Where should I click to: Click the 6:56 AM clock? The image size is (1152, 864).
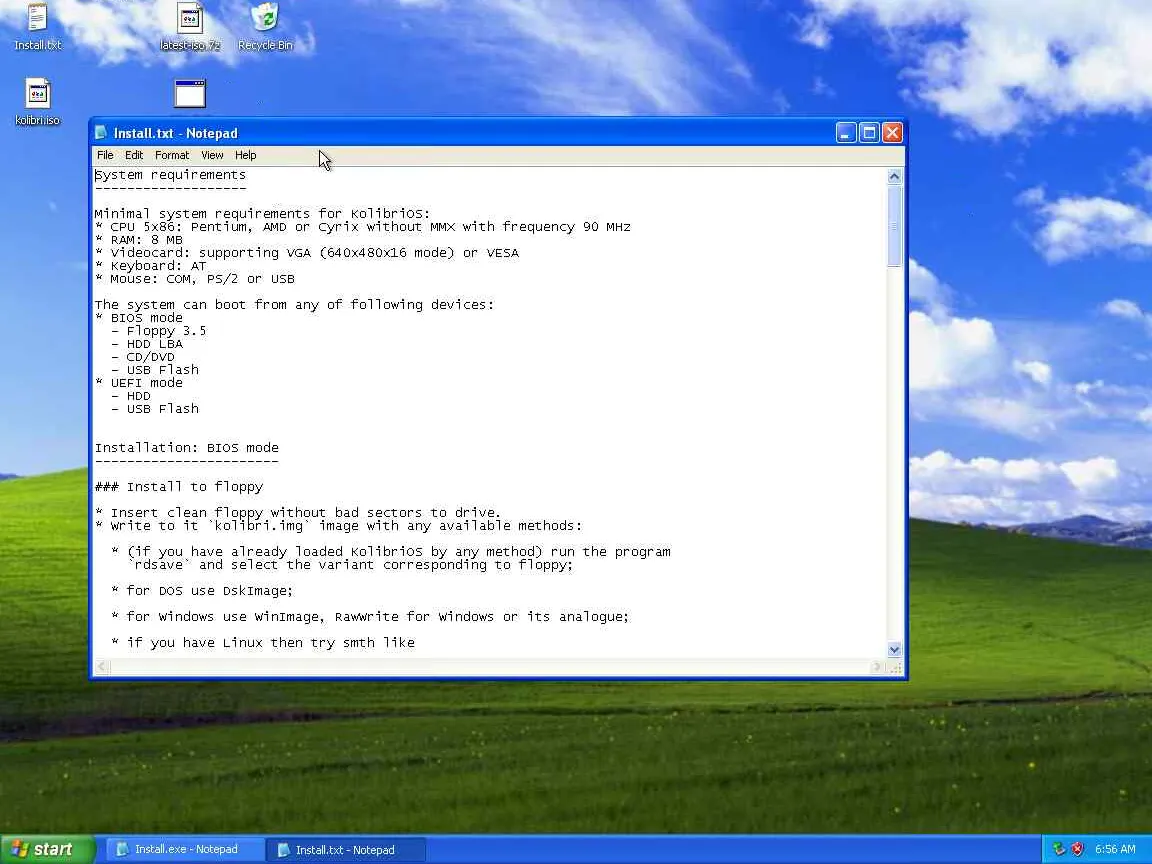pos(1115,849)
